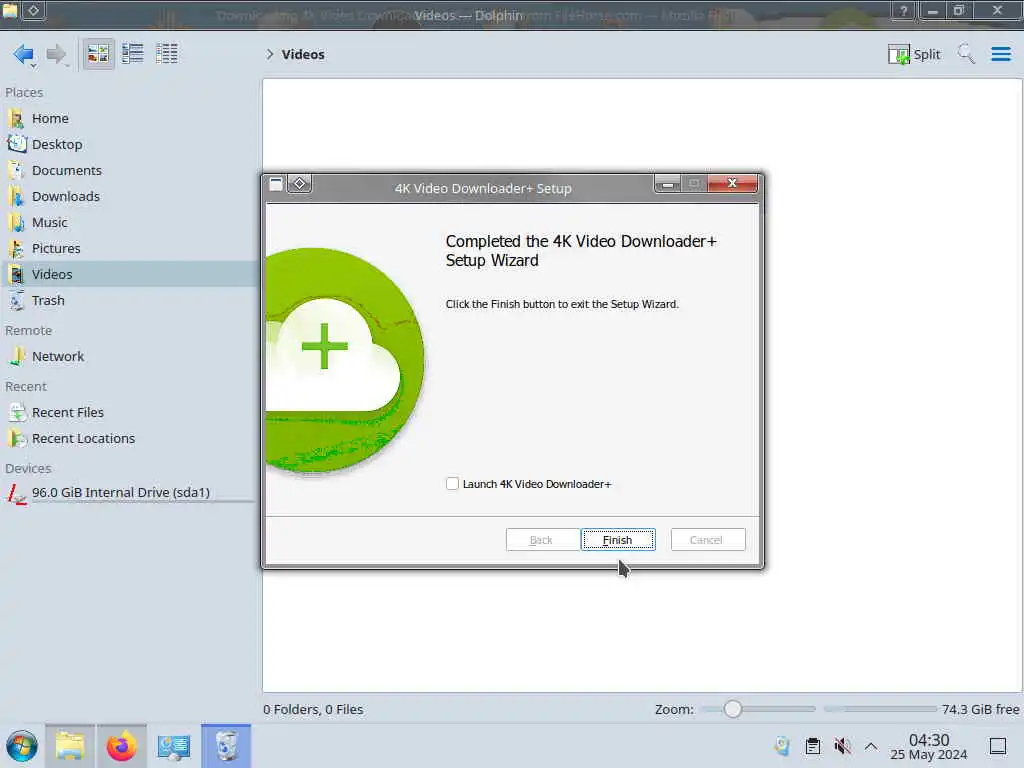Click the Back button in setup wizard
This screenshot has width=1024, height=768.
coord(543,540)
